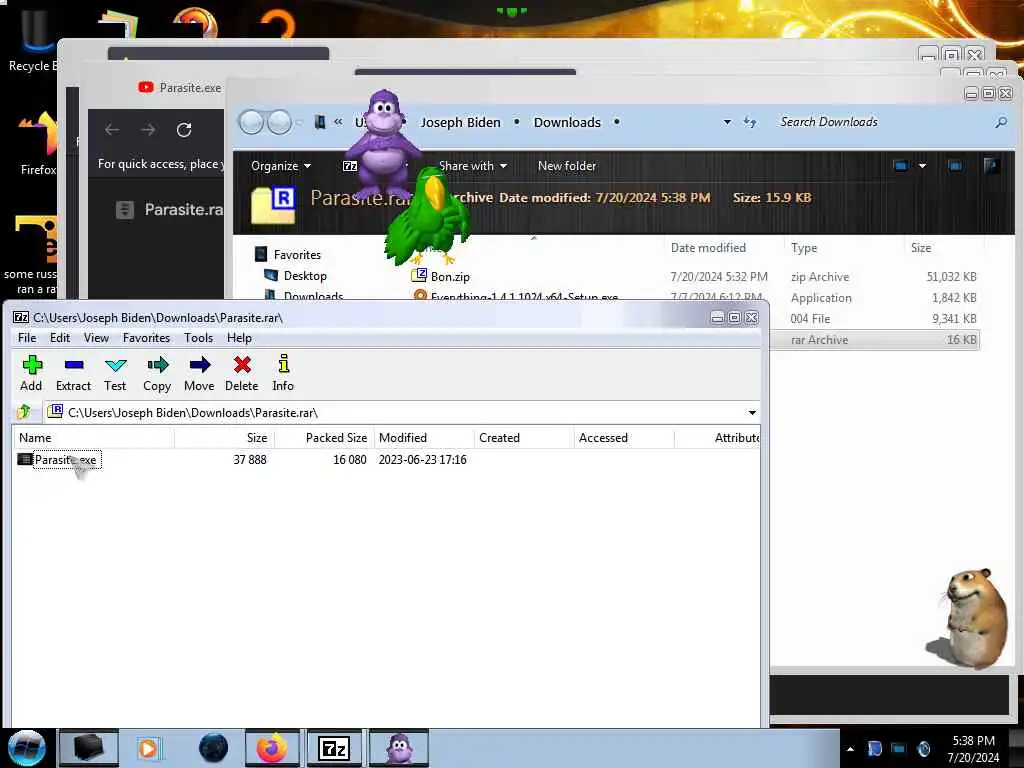Click the browser forward arrow
The image size is (1024, 768).
[148, 130]
